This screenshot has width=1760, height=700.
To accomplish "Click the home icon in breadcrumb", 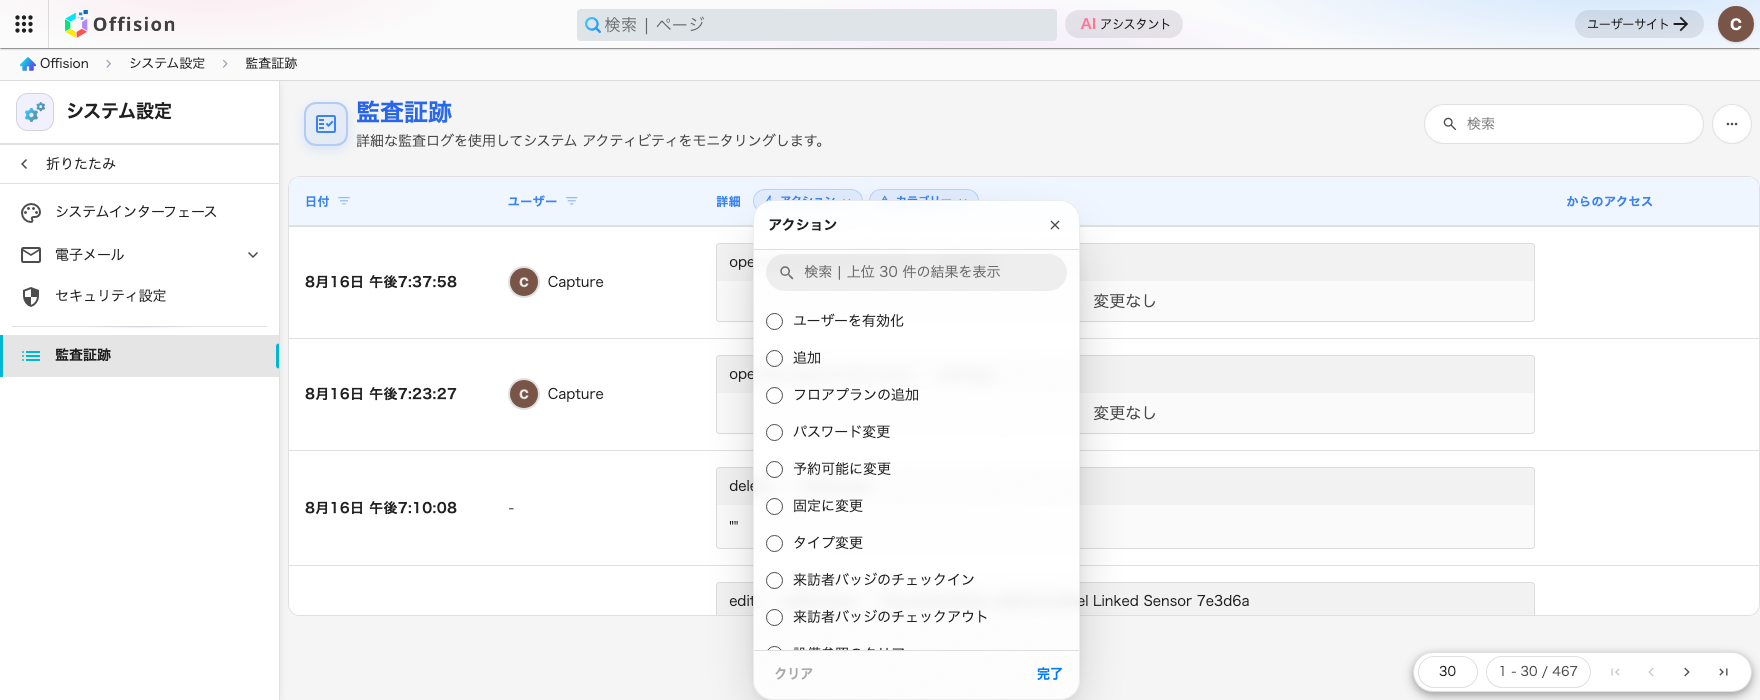I will pos(28,64).
